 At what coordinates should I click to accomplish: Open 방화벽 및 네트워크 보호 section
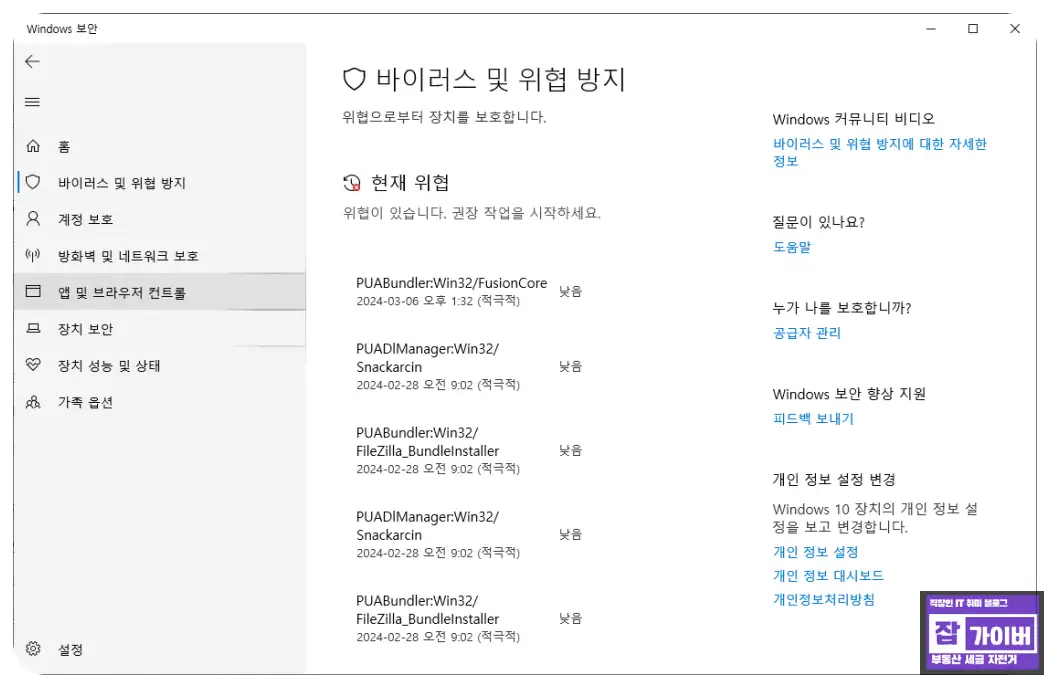(159, 255)
